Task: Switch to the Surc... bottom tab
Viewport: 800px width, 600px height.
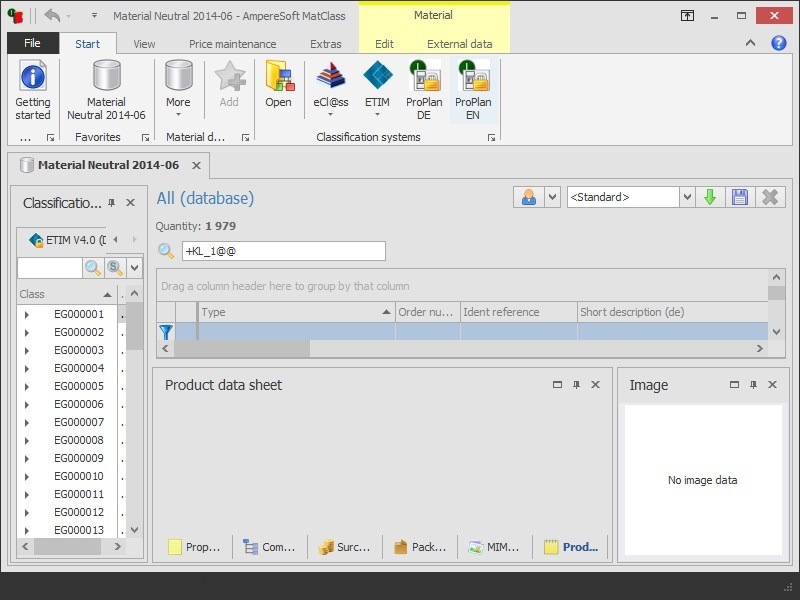Action: click(344, 547)
